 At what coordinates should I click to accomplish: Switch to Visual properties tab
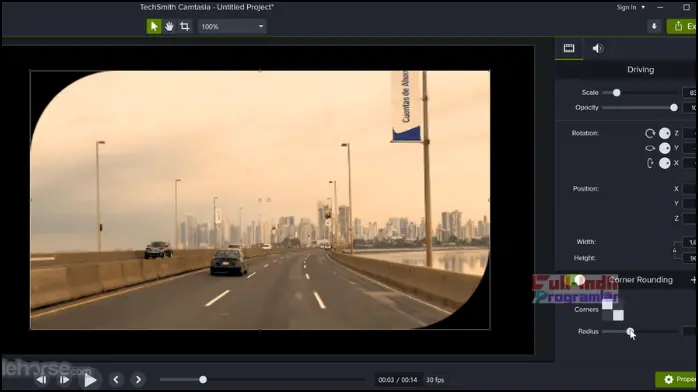coord(569,48)
